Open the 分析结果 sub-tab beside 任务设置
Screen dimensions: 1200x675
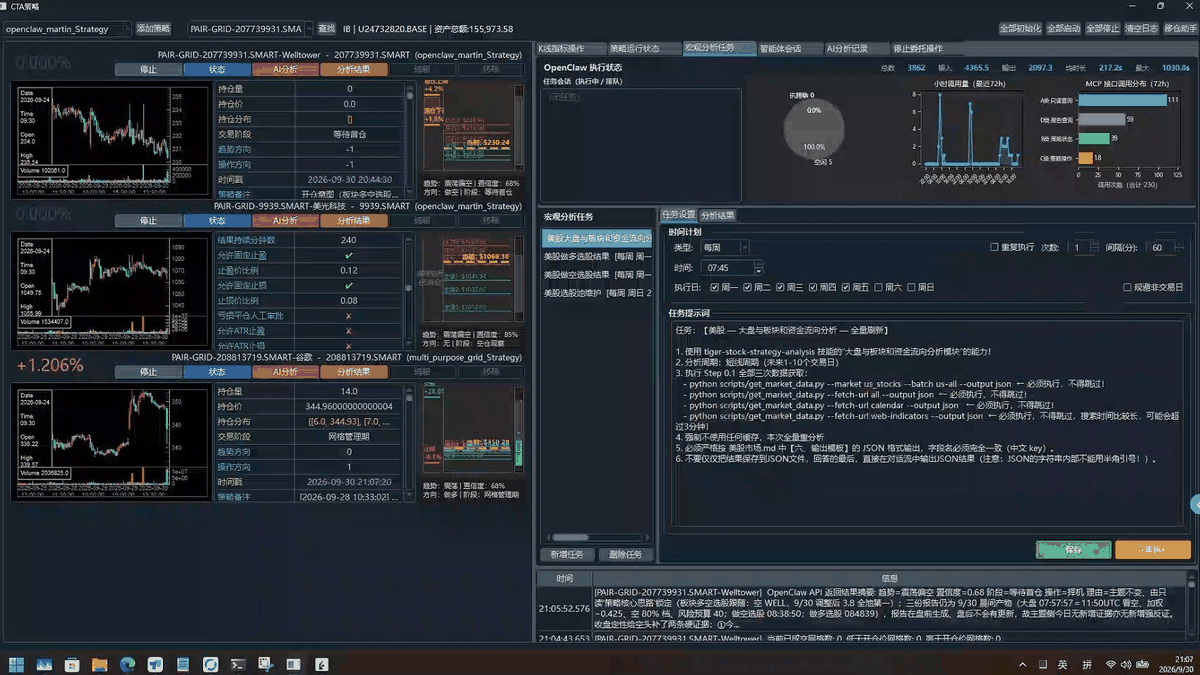pos(717,215)
